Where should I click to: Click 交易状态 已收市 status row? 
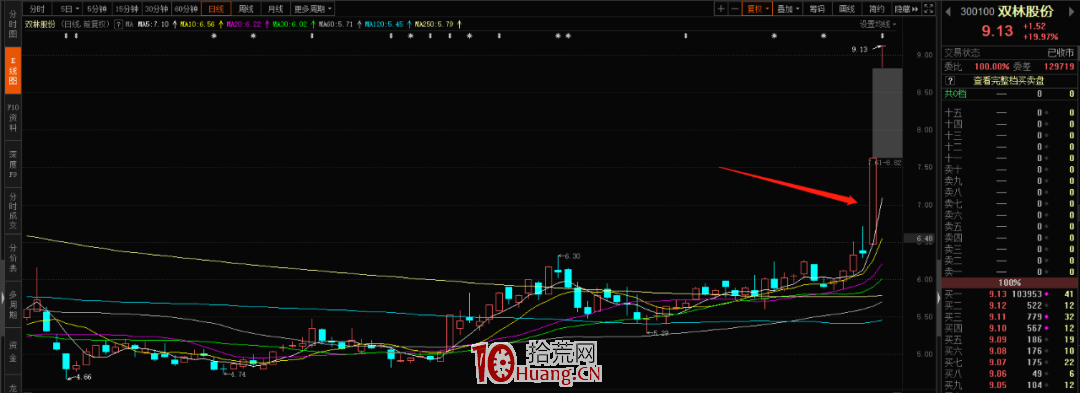[x=1009, y=52]
